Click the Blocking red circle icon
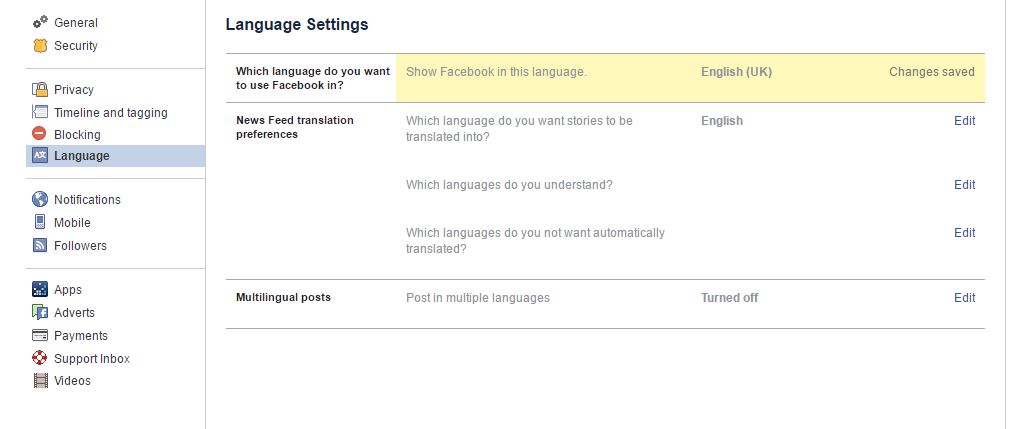 coord(40,134)
